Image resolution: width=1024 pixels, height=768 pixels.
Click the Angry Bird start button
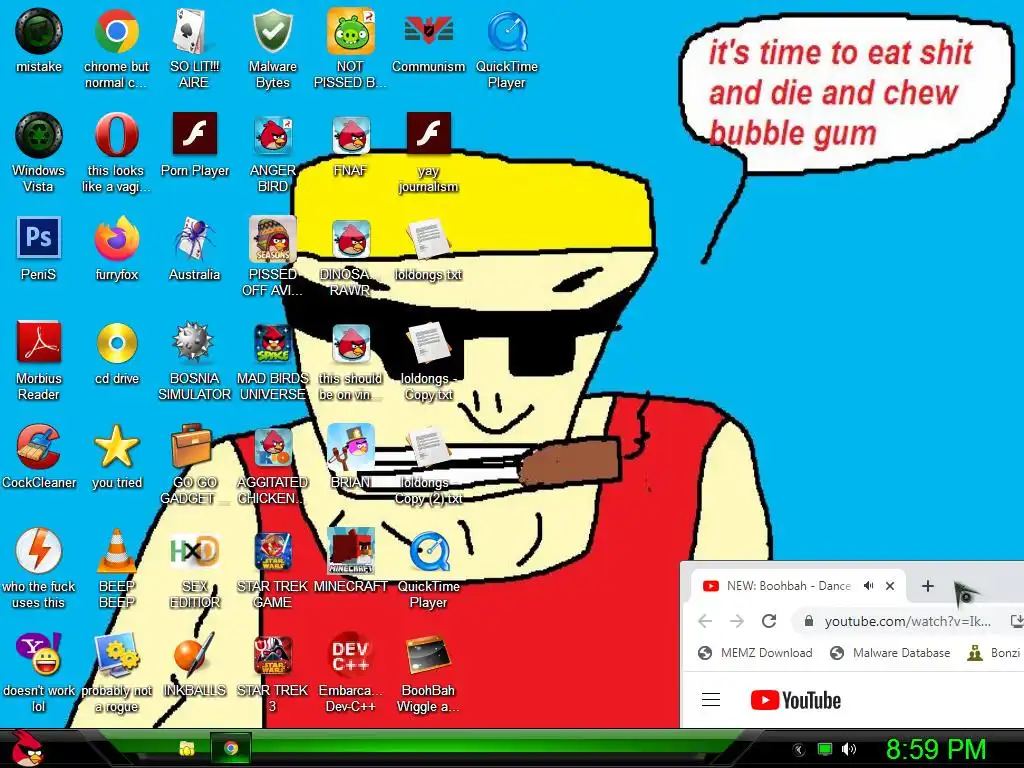pyautogui.click(x=27, y=748)
